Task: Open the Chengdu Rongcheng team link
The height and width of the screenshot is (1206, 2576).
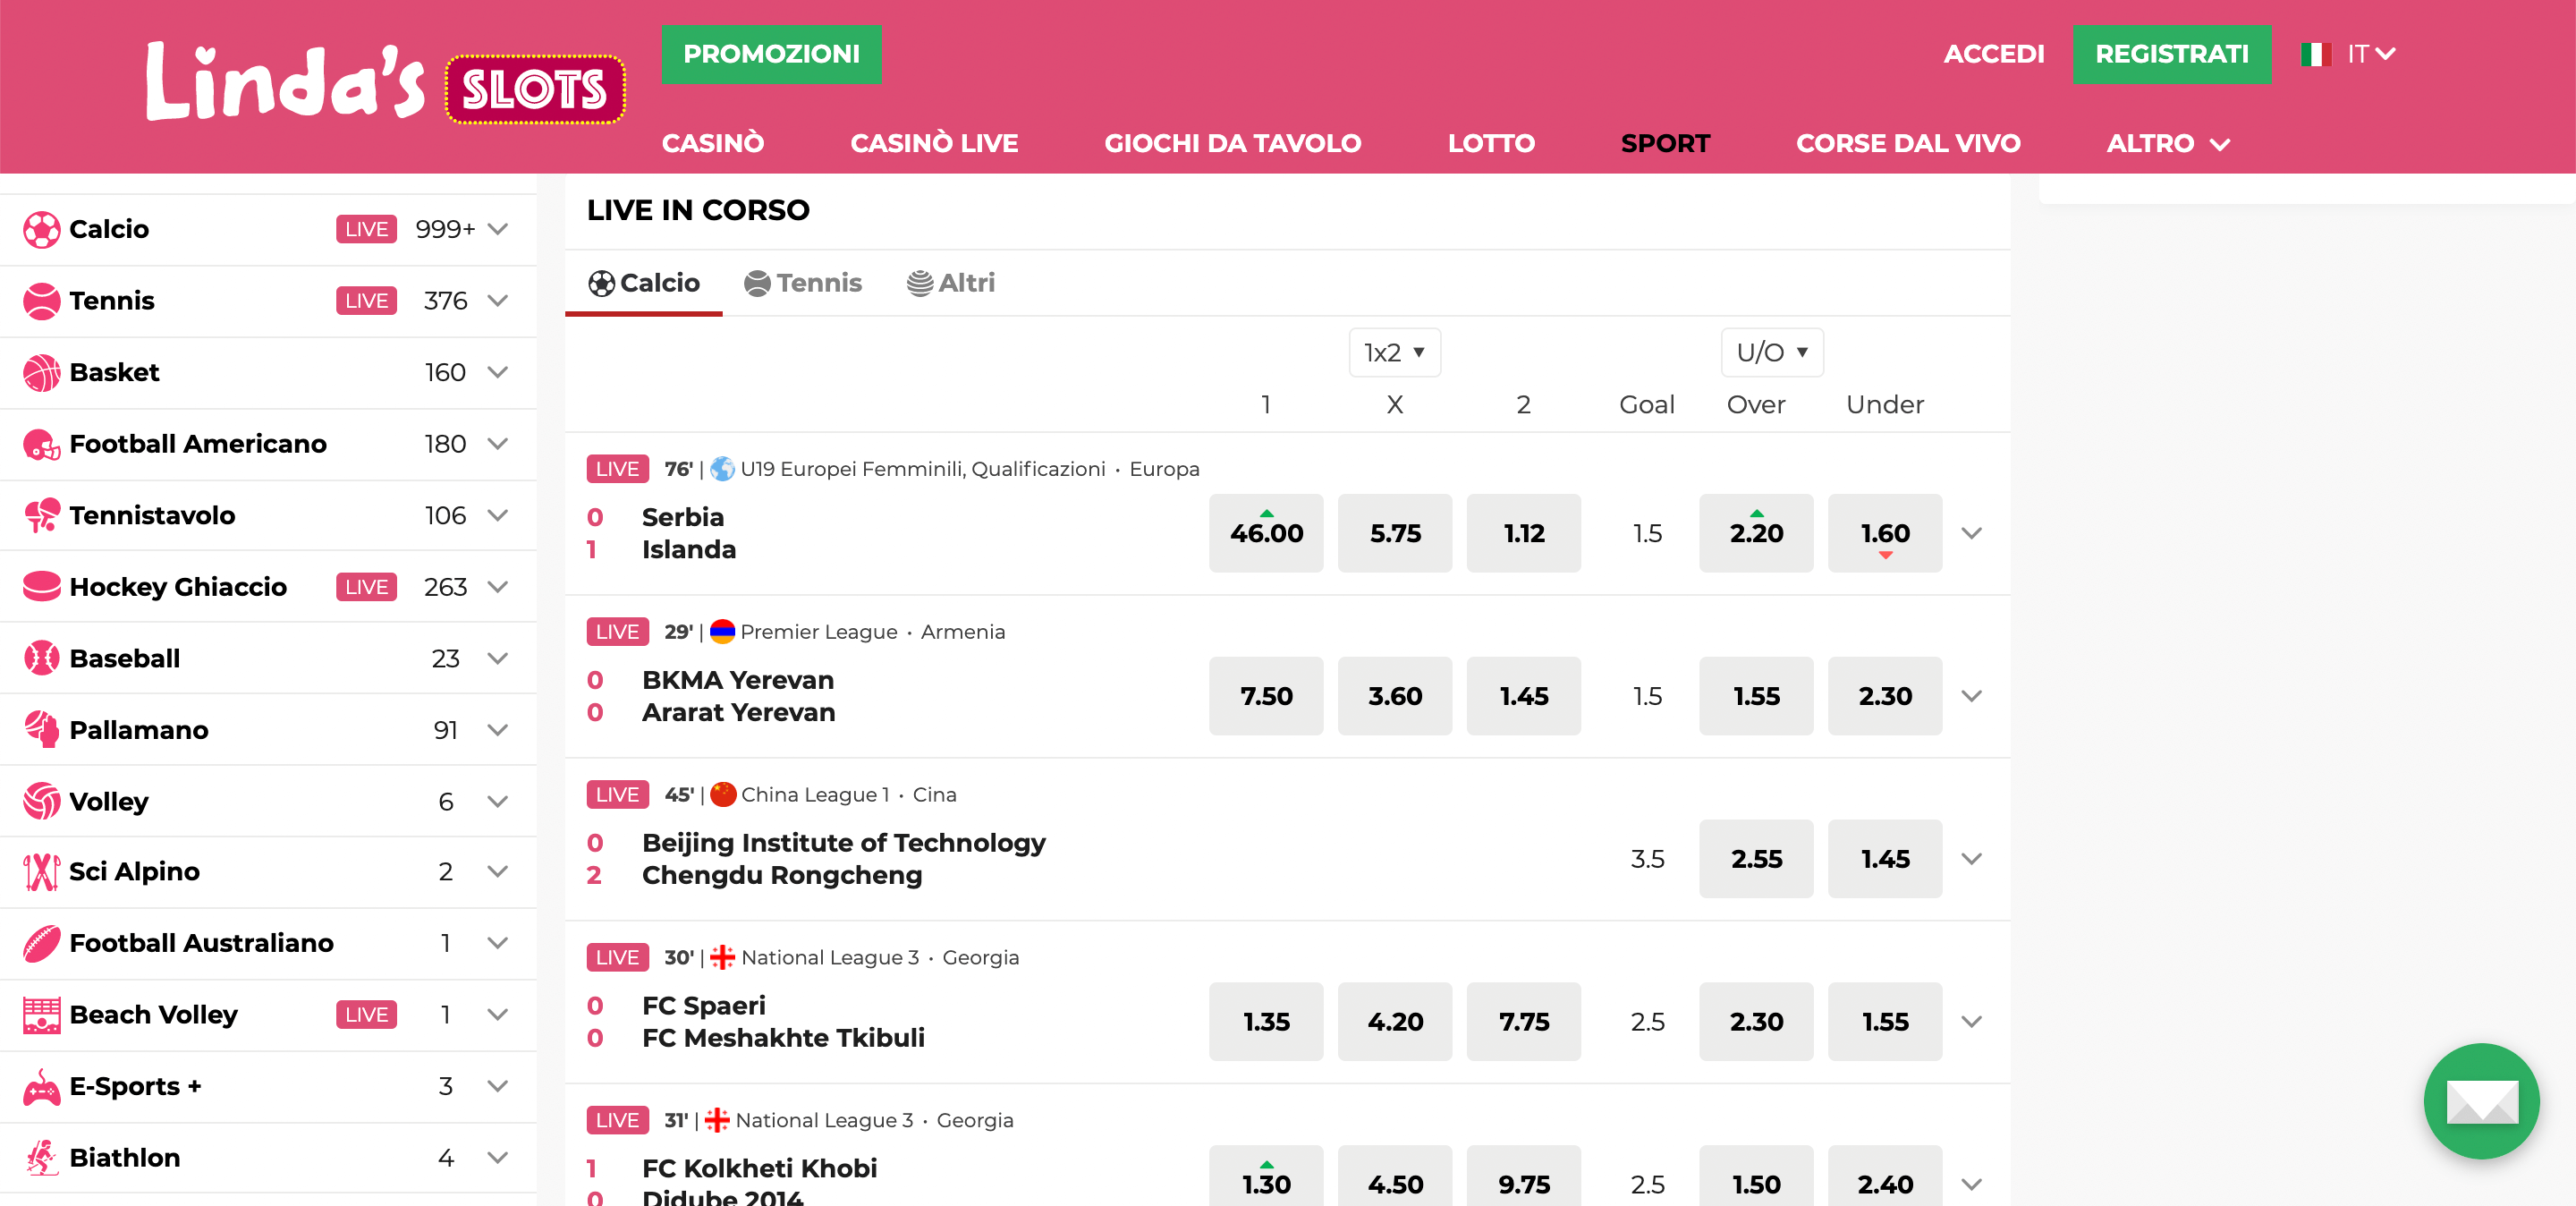Action: pyautogui.click(x=782, y=876)
